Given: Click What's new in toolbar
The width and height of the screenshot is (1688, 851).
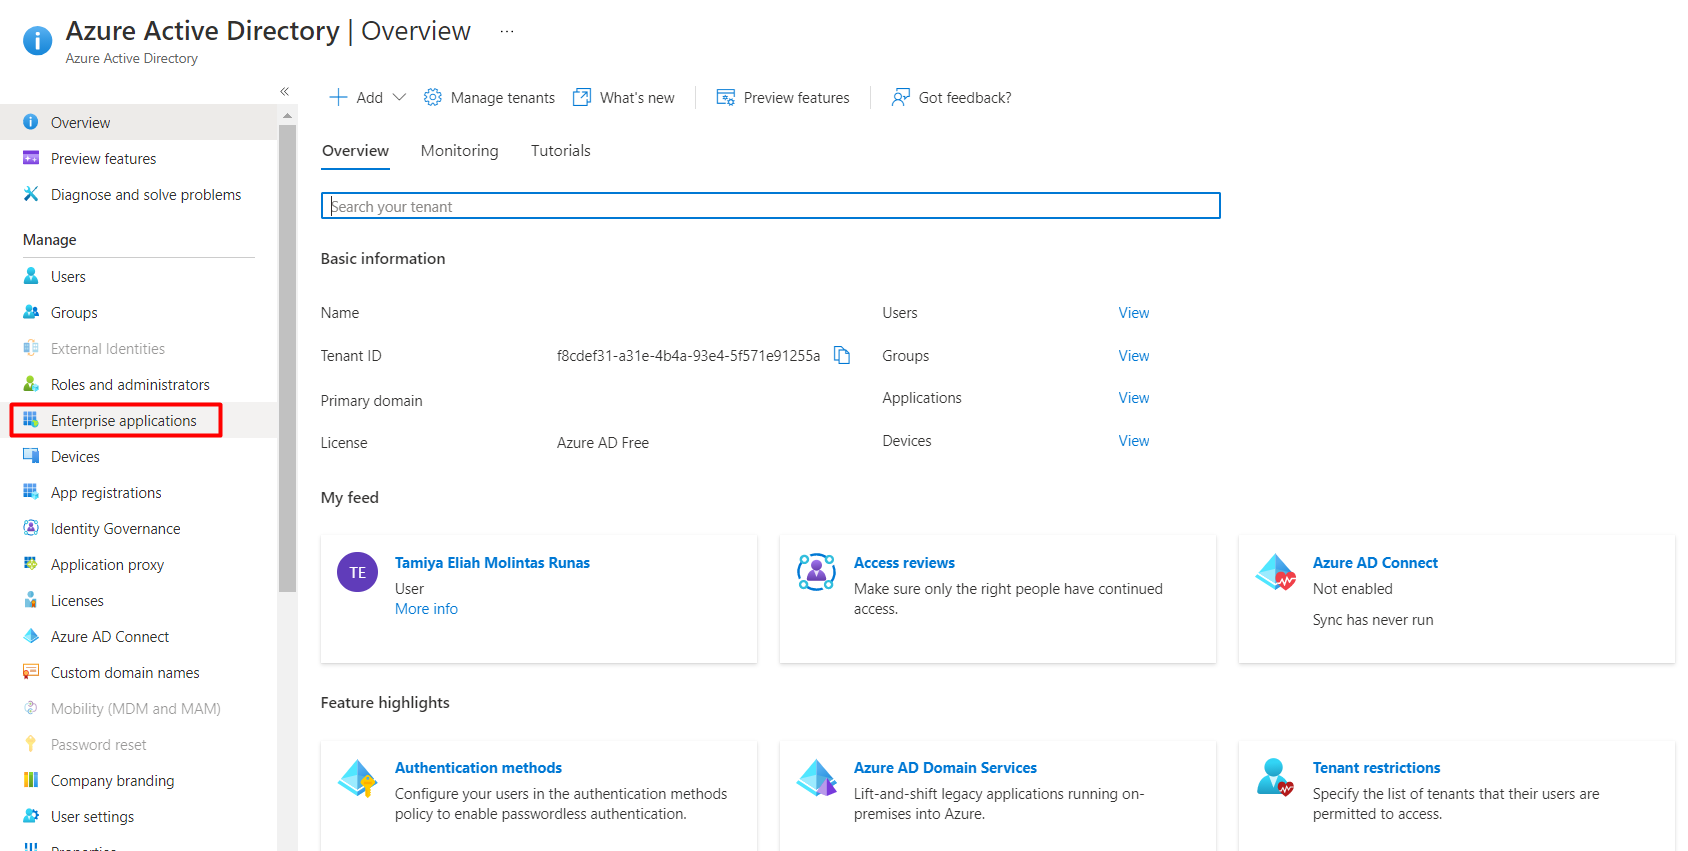Looking at the screenshot, I should point(624,97).
